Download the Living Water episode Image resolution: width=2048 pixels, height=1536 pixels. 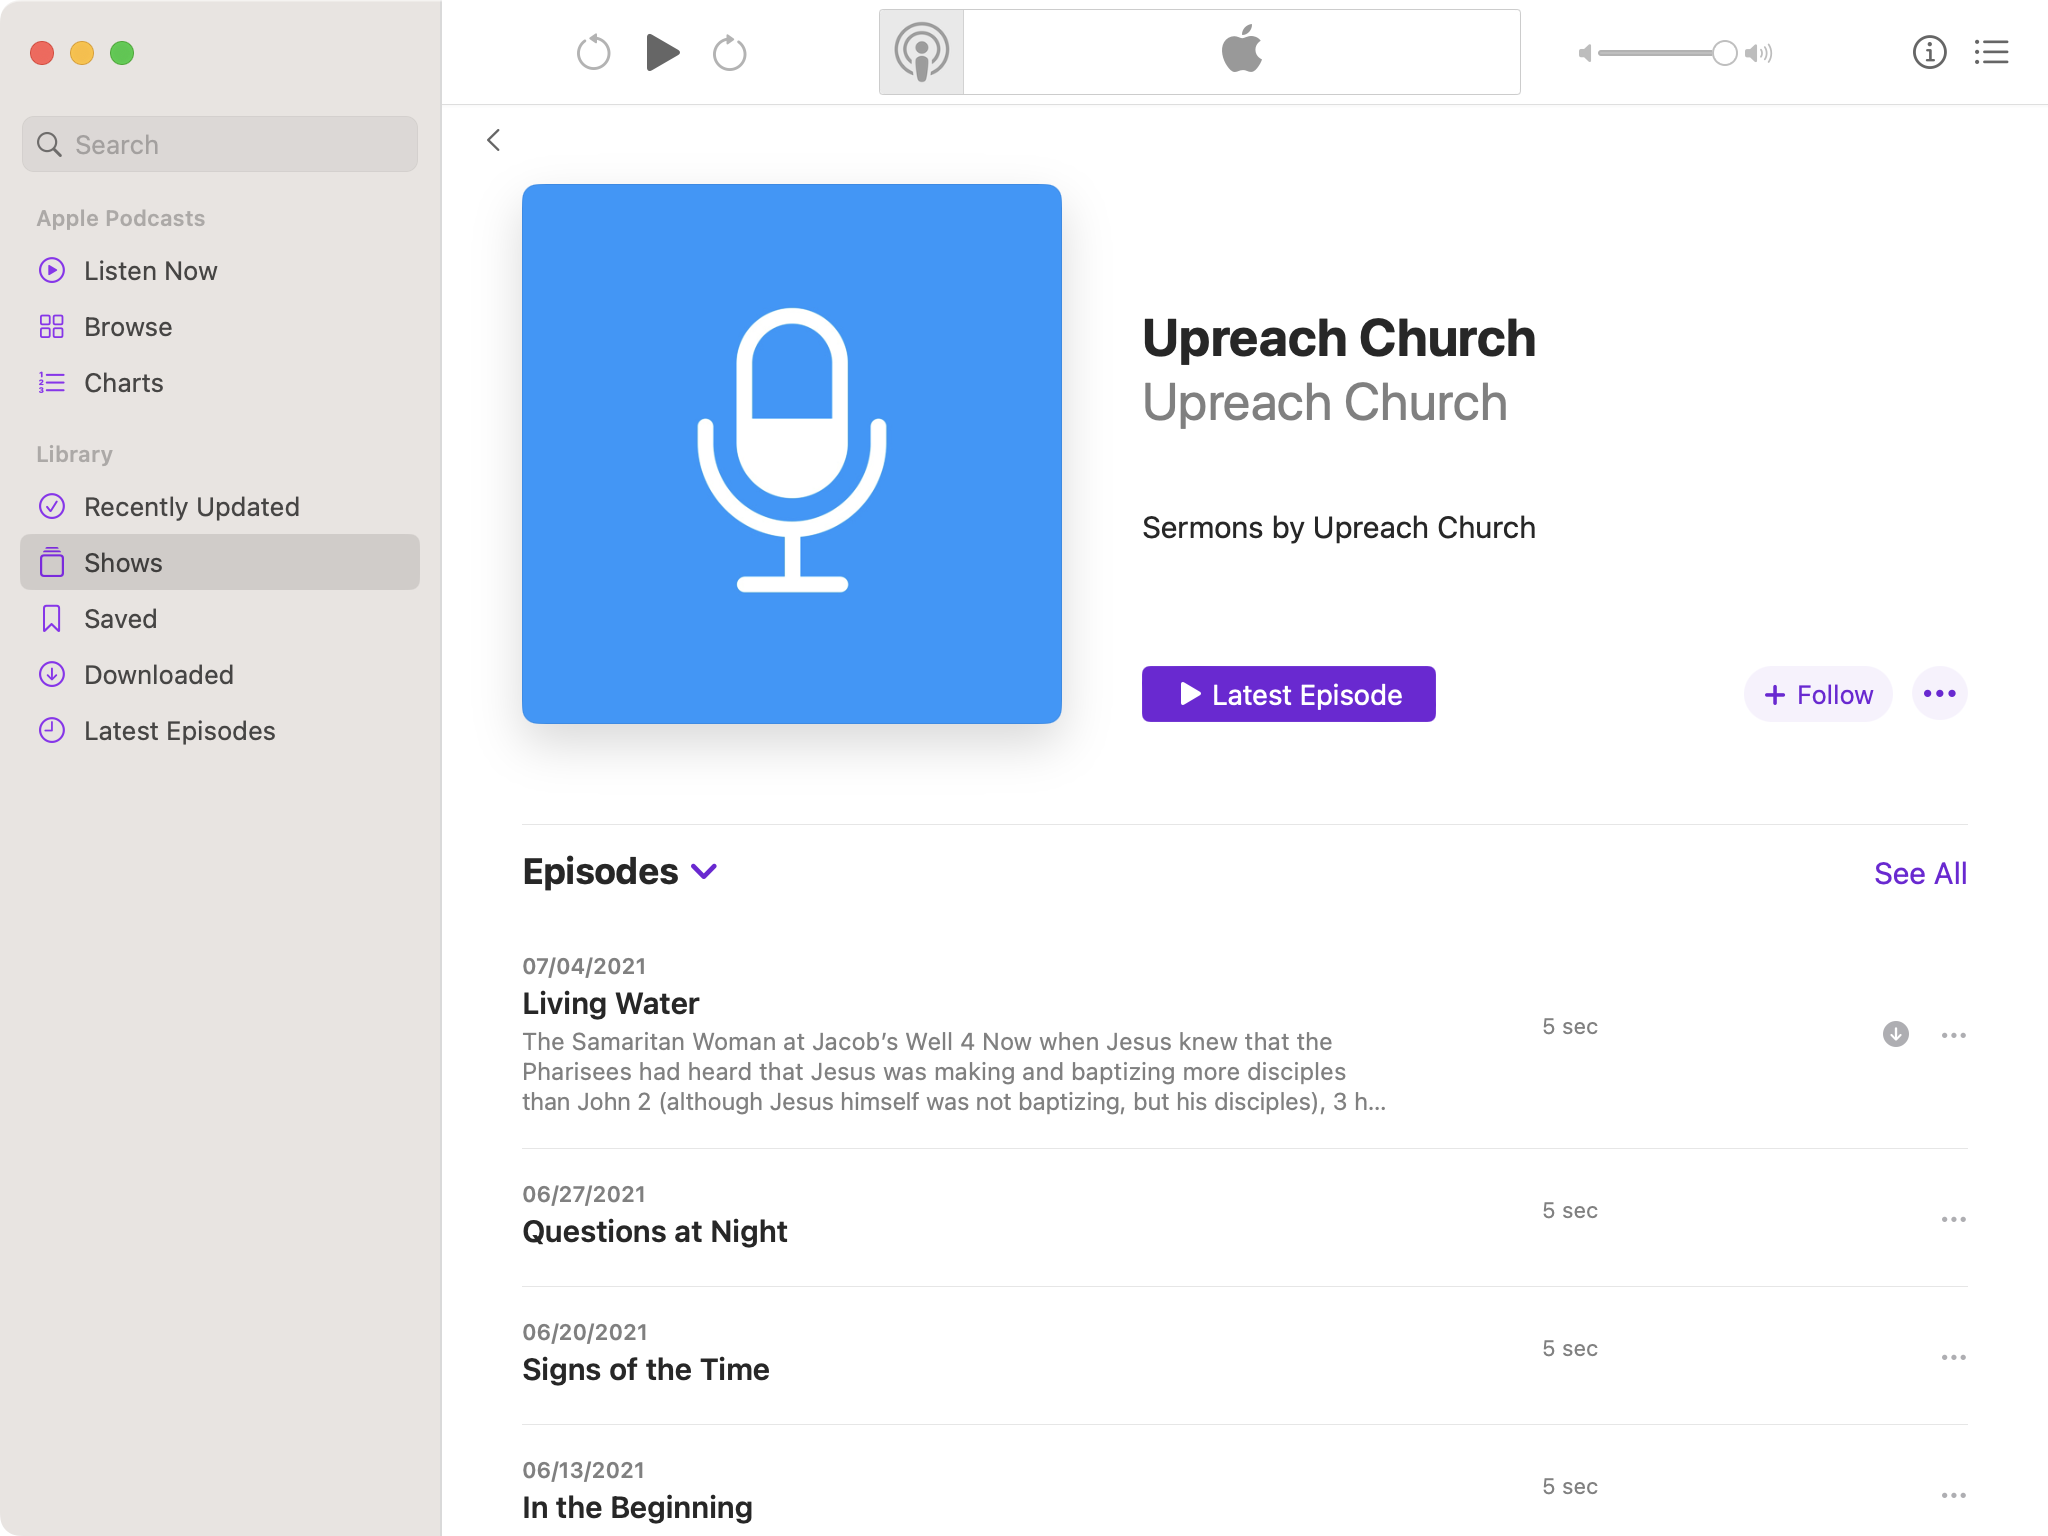(1896, 1034)
